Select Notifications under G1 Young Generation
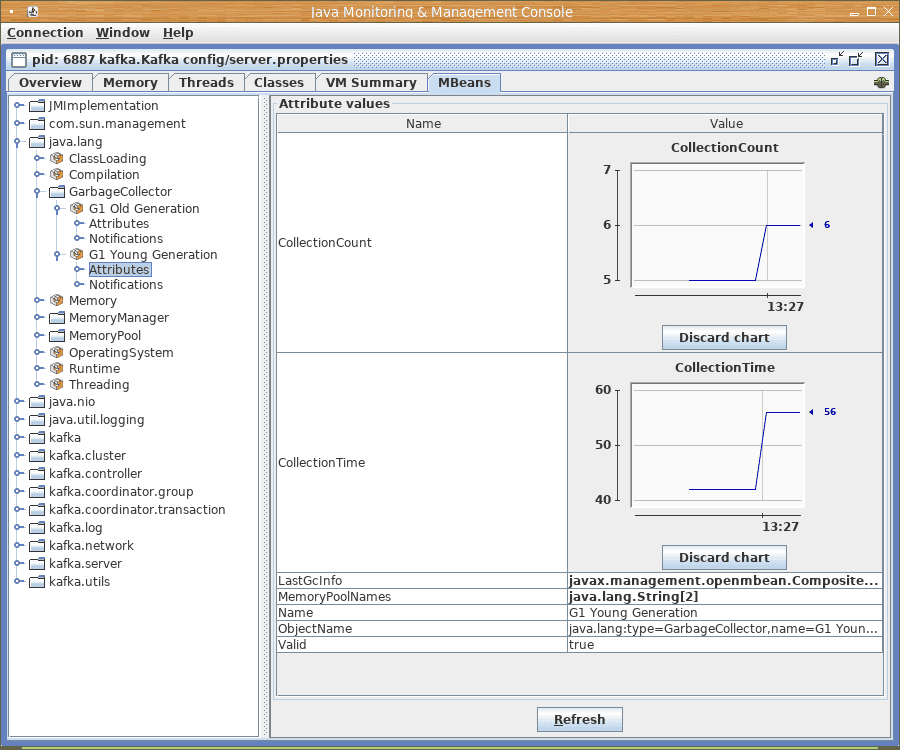 pyautogui.click(x=125, y=285)
